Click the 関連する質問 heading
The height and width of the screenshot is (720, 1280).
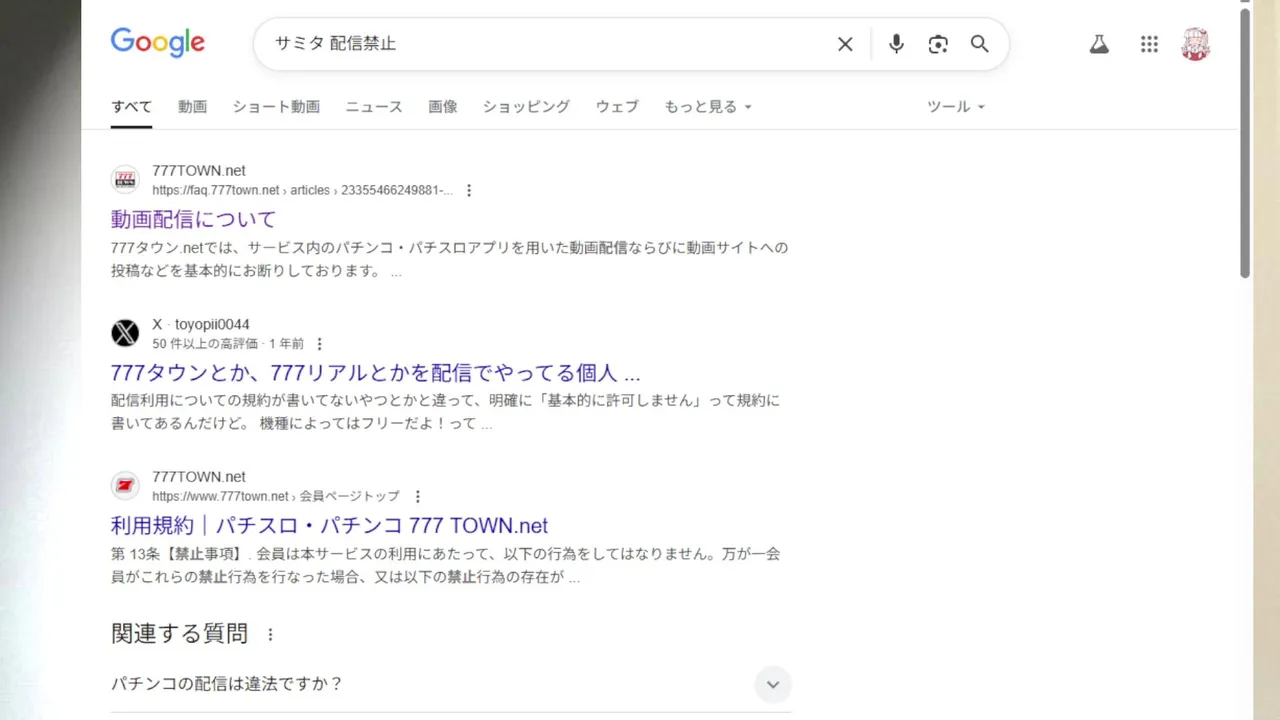pos(179,634)
